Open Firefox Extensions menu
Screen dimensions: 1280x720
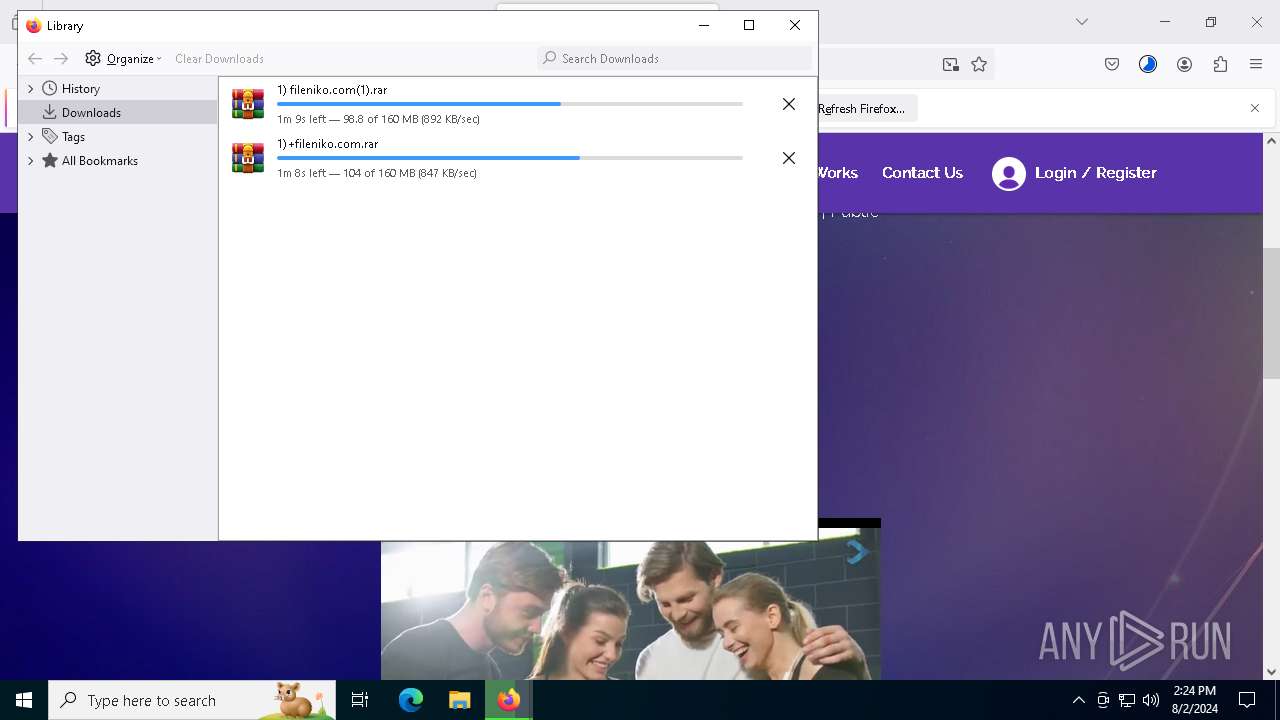1220,64
